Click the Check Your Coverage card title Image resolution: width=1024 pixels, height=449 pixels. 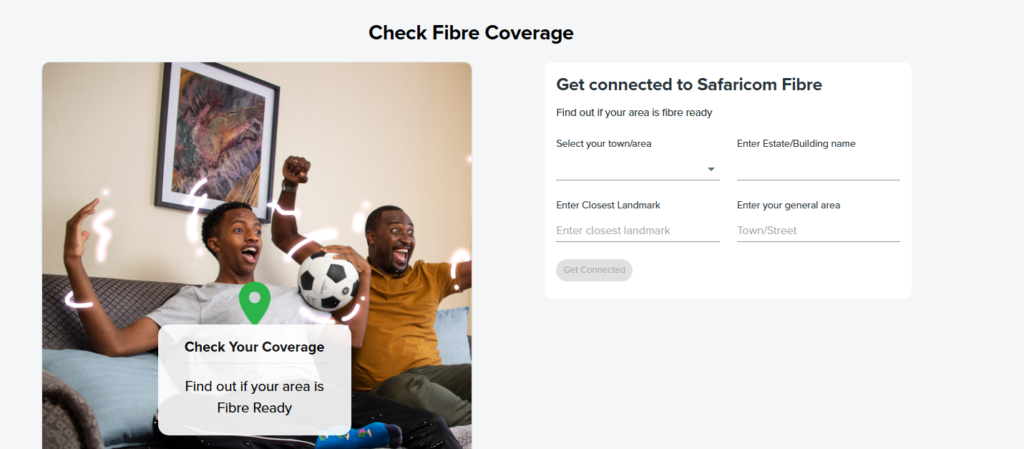click(254, 347)
